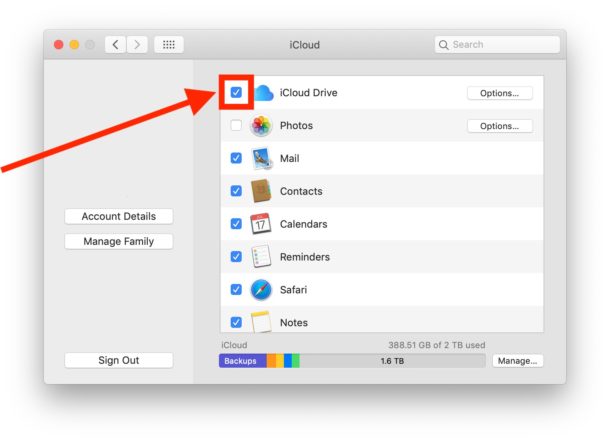
Task: Show all preferences grid button
Action: coord(168,45)
